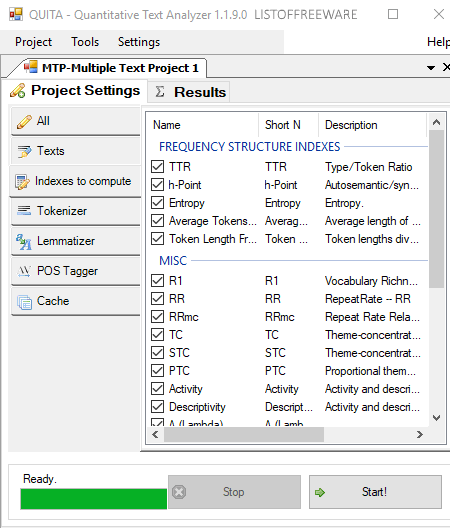450x528 pixels.
Task: Click the vertical scrollbar thumb
Action: point(437,209)
